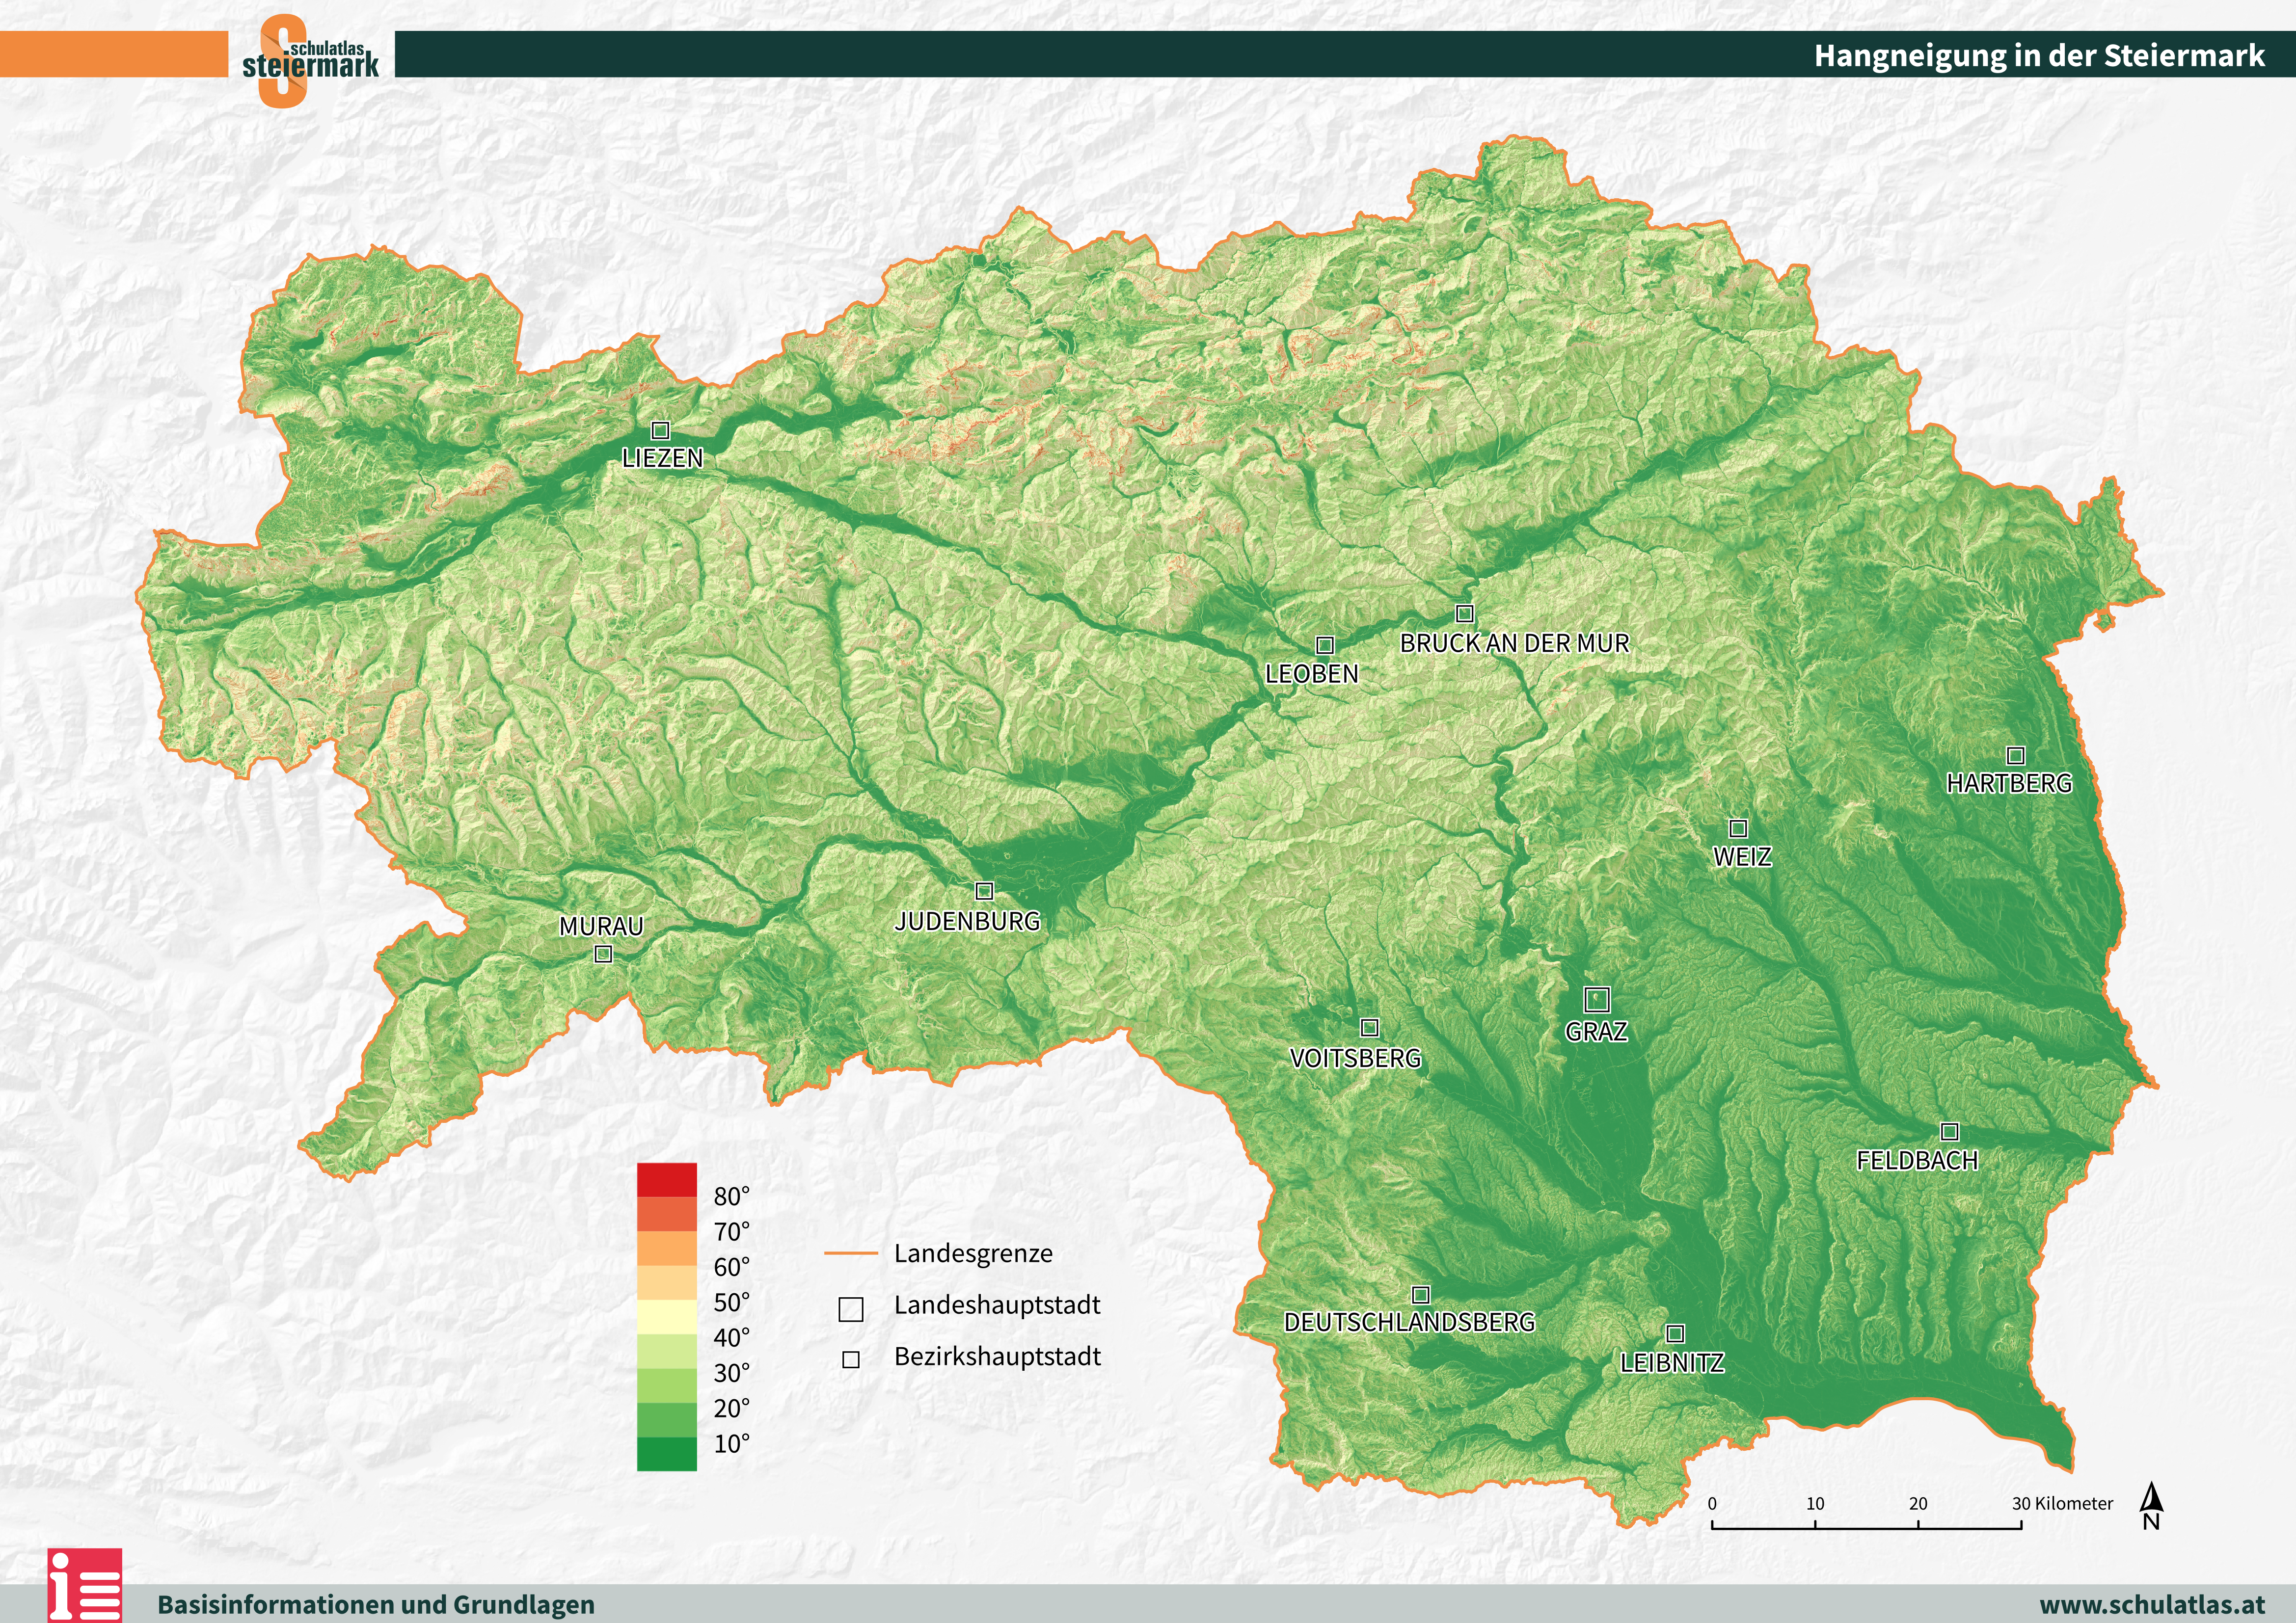
Task: Click the Feldbach district town marker
Action: coord(1949,1131)
